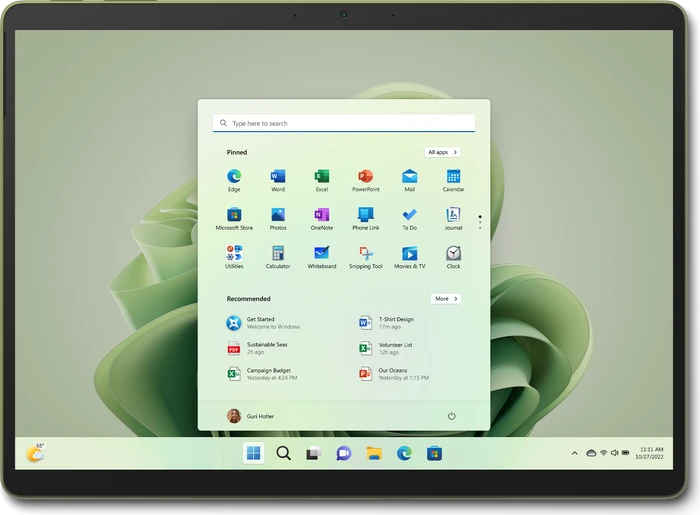
Task: Click the Type here to search box
Action: tap(344, 123)
